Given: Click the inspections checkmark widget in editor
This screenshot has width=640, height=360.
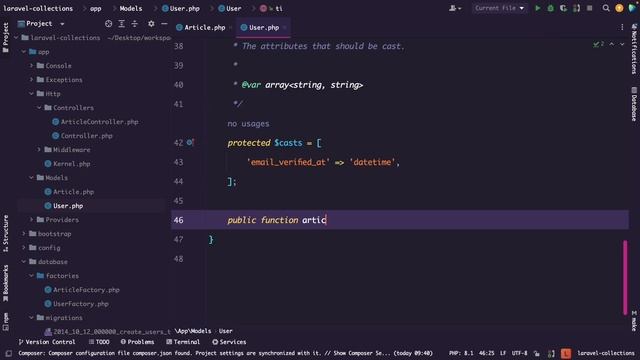Looking at the screenshot, I should [x=598, y=44].
